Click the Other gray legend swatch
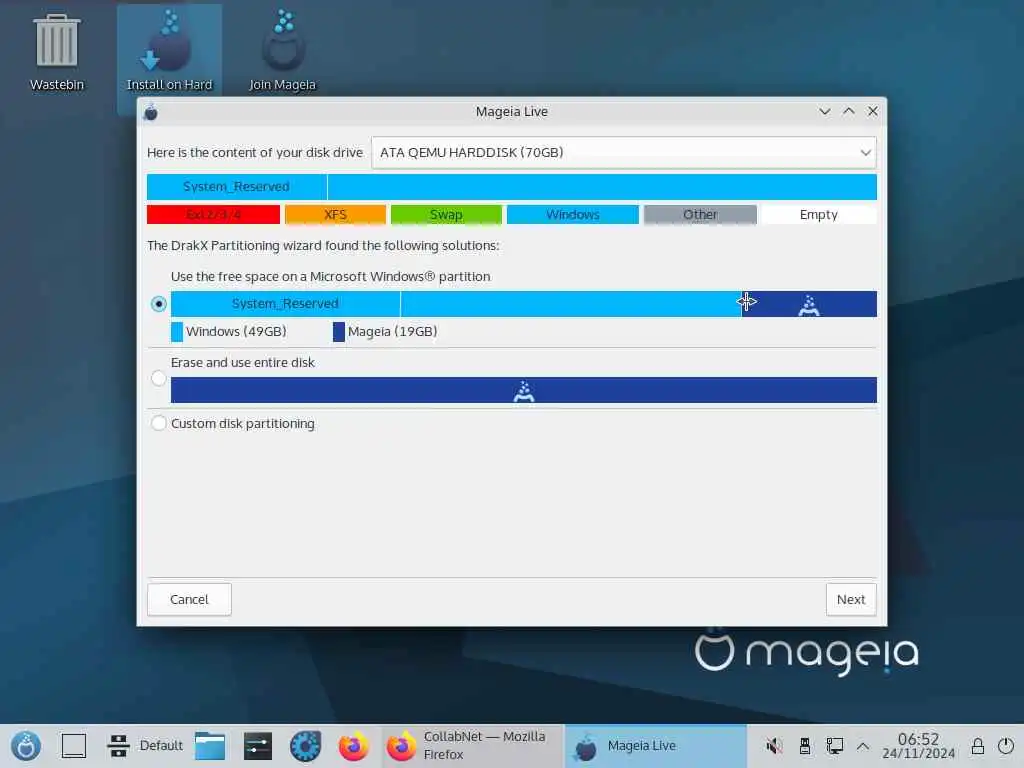 pyautogui.click(x=700, y=214)
